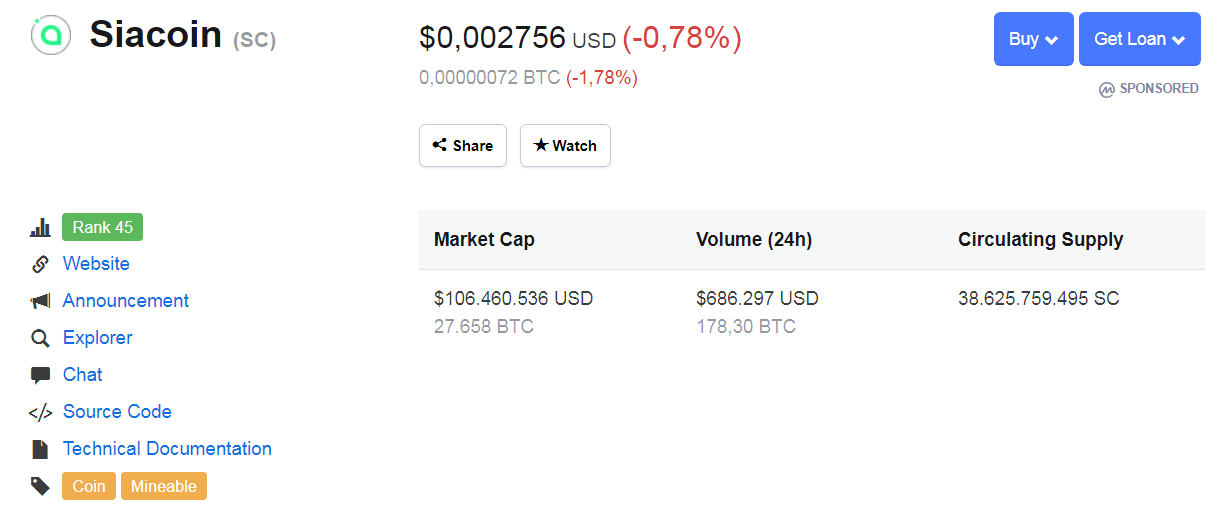Go to the Explorer link

[97, 338]
